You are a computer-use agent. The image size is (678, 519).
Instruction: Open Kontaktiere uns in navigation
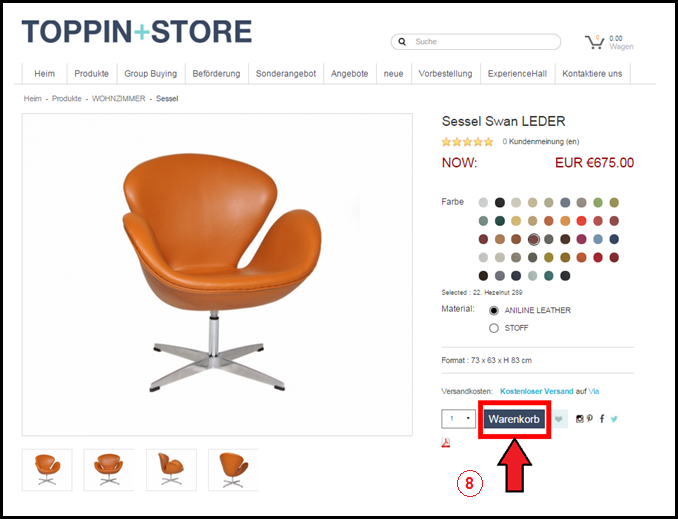pyautogui.click(x=592, y=74)
